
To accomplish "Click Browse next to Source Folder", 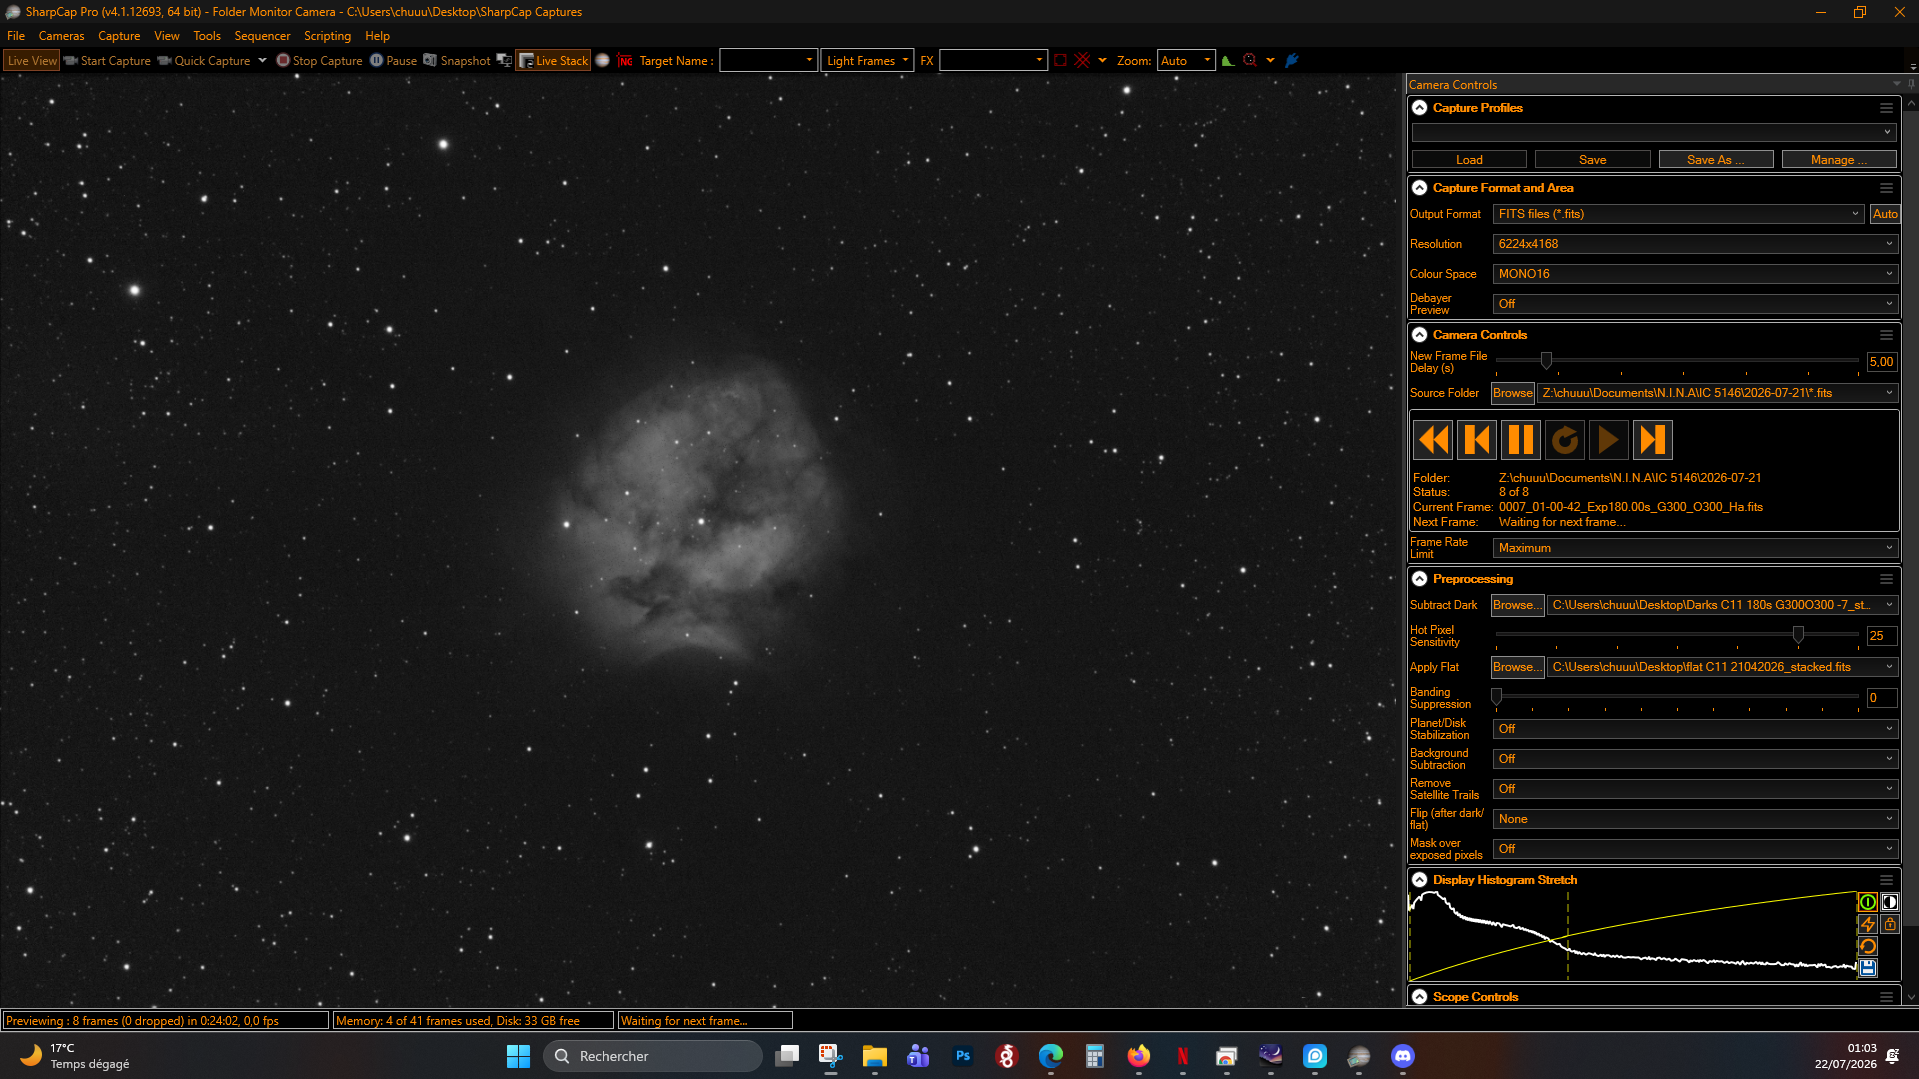I will 1512,393.
